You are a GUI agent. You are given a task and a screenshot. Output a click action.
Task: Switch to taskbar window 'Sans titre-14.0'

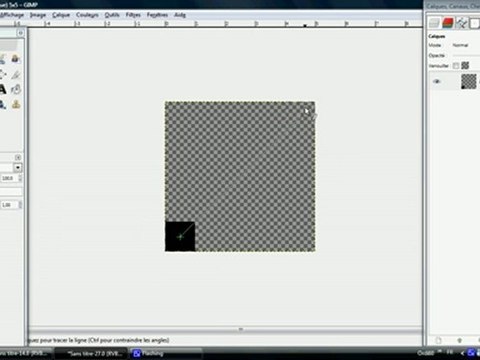[26, 353]
